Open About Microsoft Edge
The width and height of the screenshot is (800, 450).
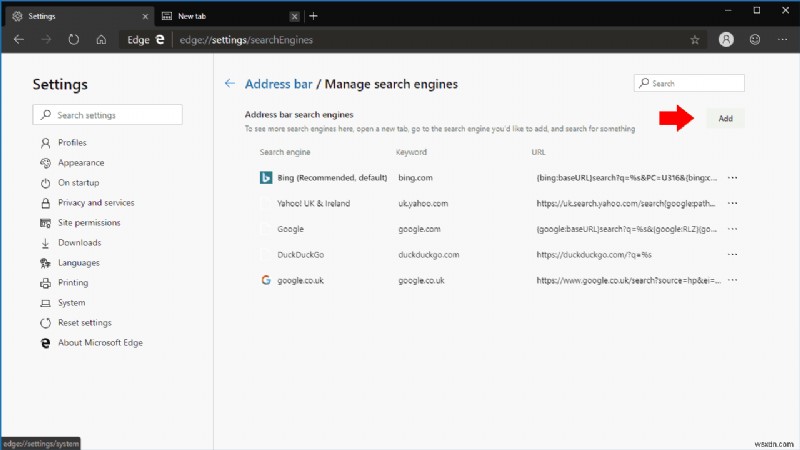tap(101, 342)
